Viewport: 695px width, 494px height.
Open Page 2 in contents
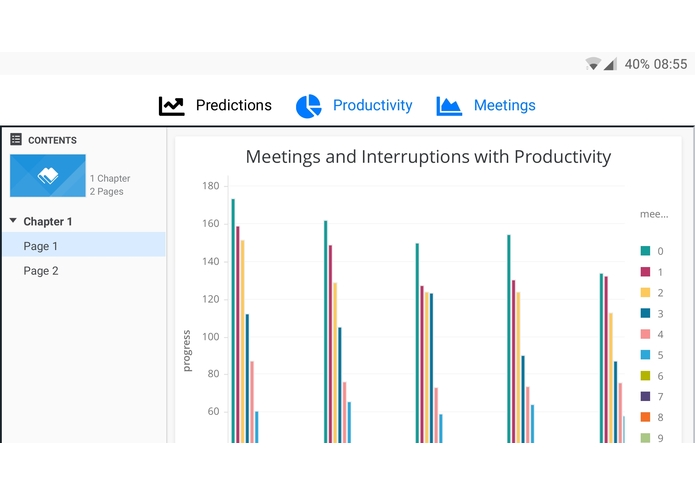point(41,271)
